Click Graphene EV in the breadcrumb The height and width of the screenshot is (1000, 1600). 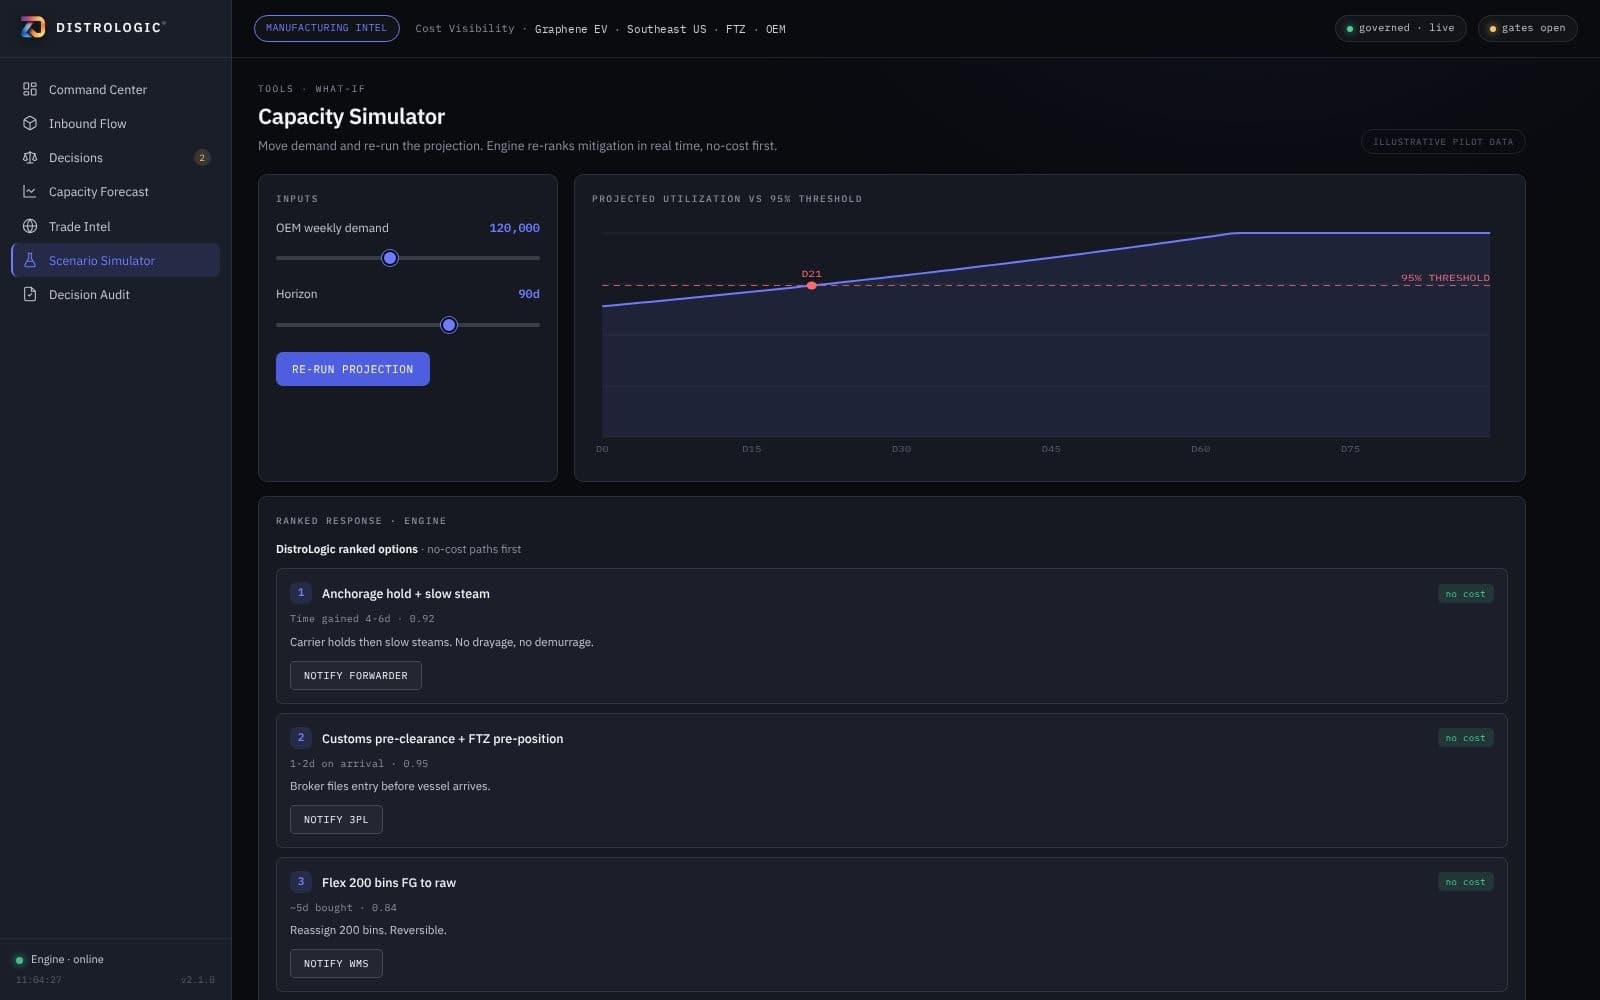coord(571,29)
